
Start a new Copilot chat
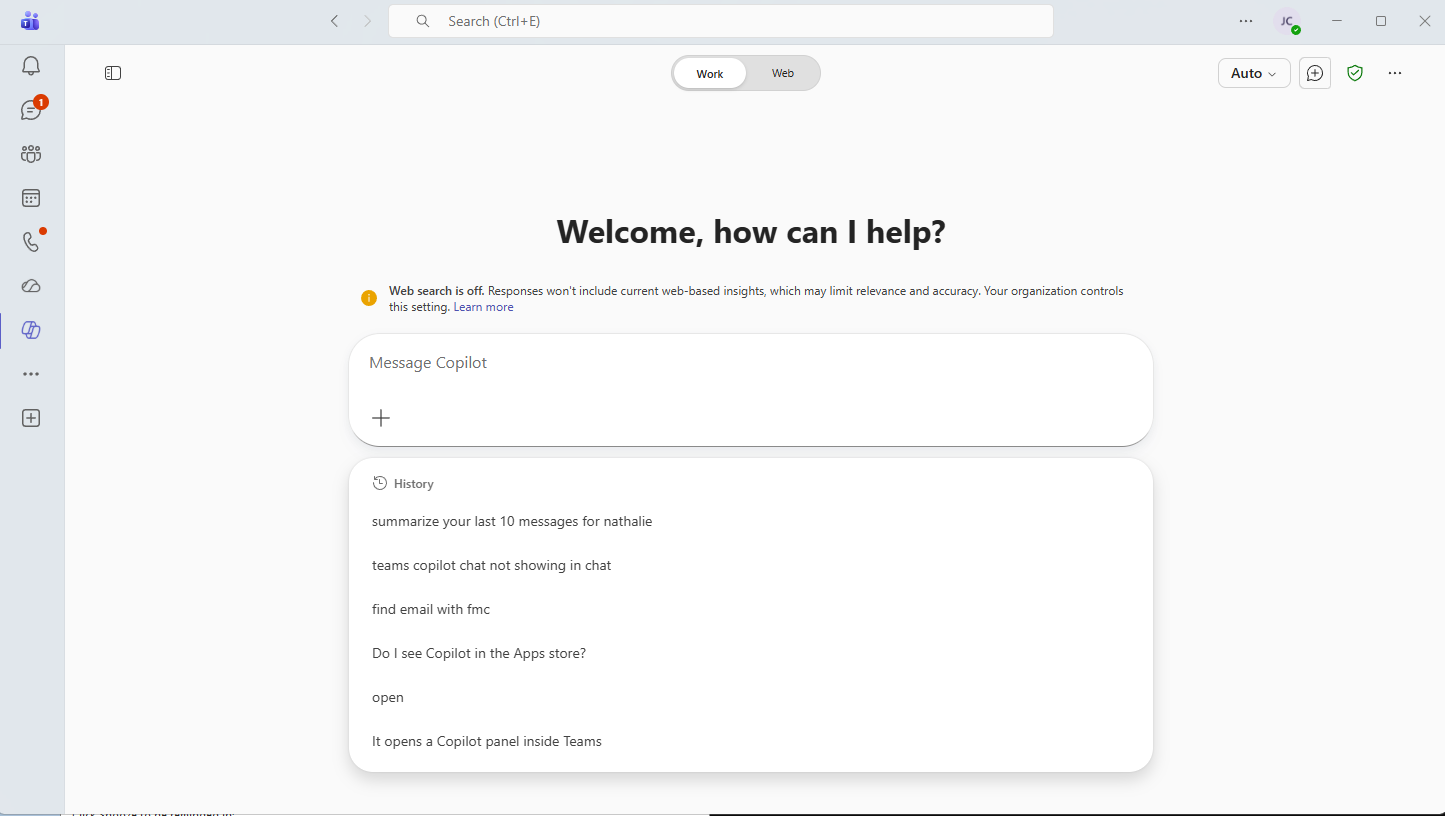[1315, 73]
